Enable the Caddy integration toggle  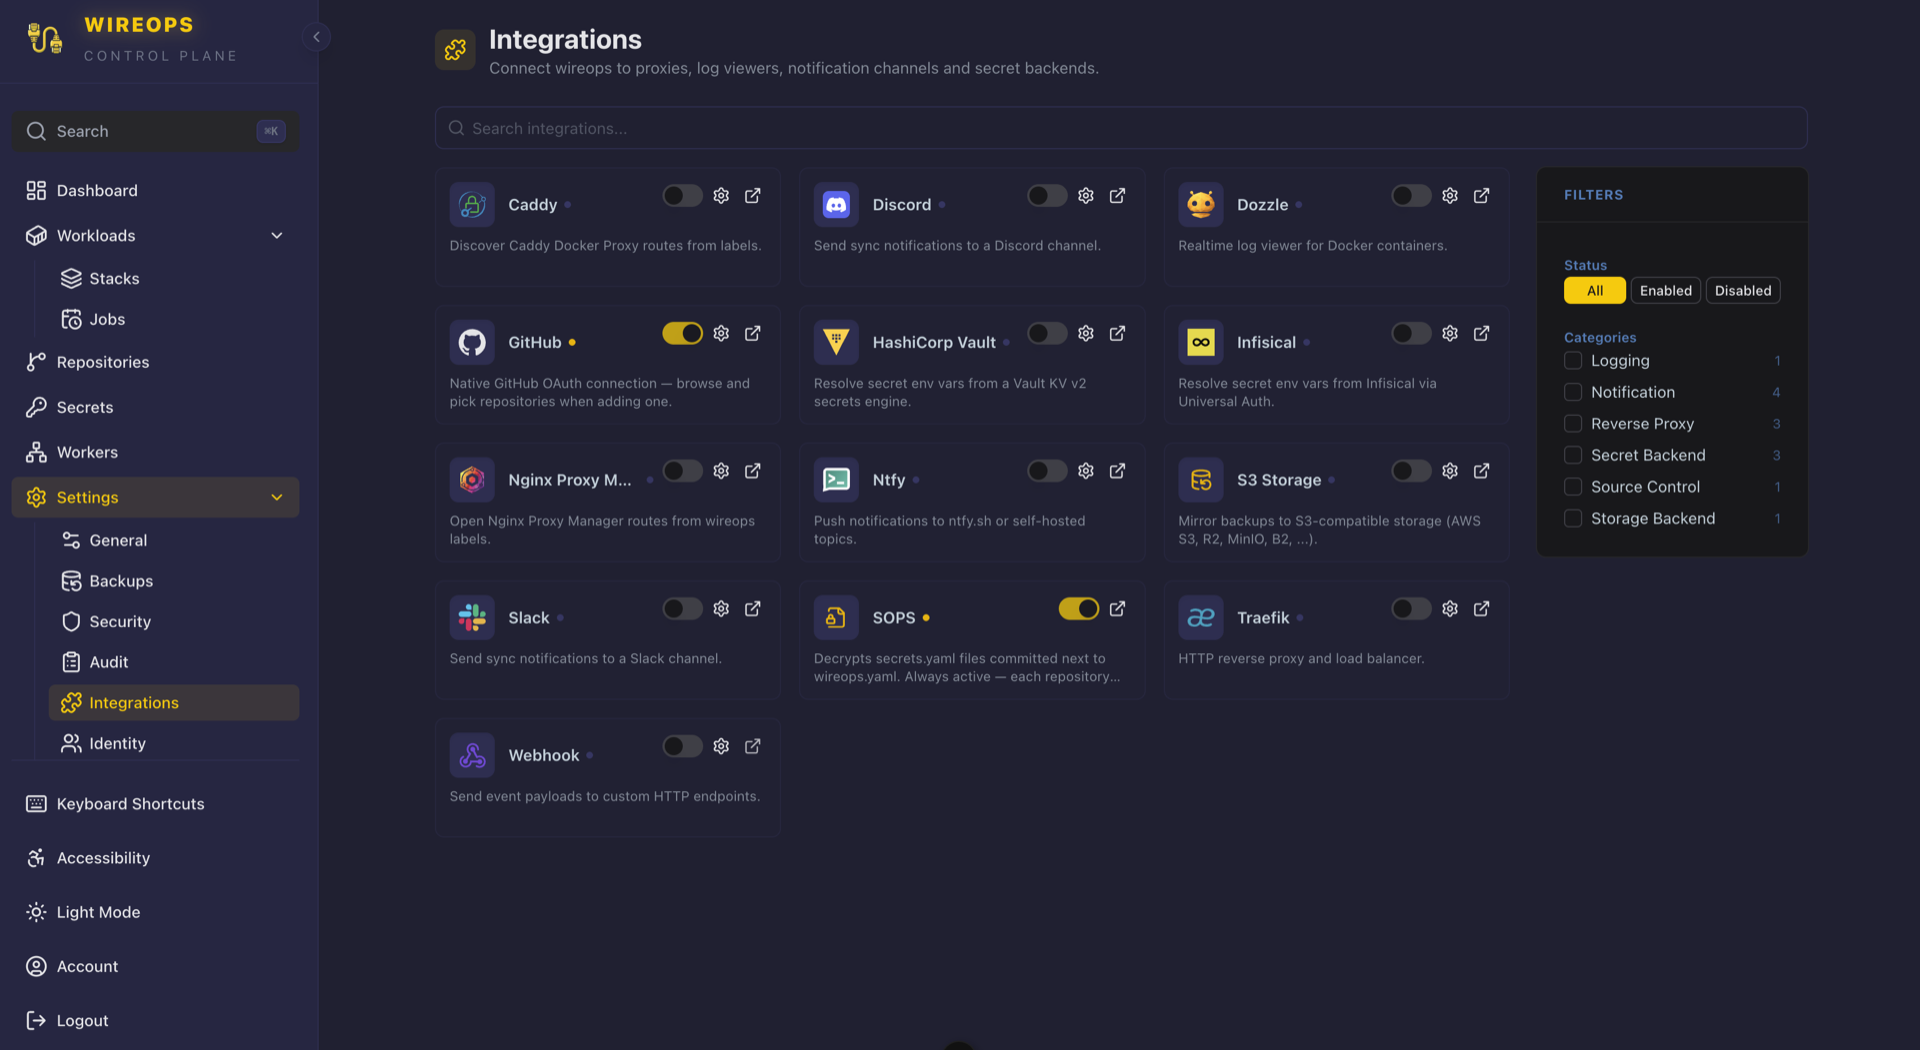pyautogui.click(x=682, y=196)
